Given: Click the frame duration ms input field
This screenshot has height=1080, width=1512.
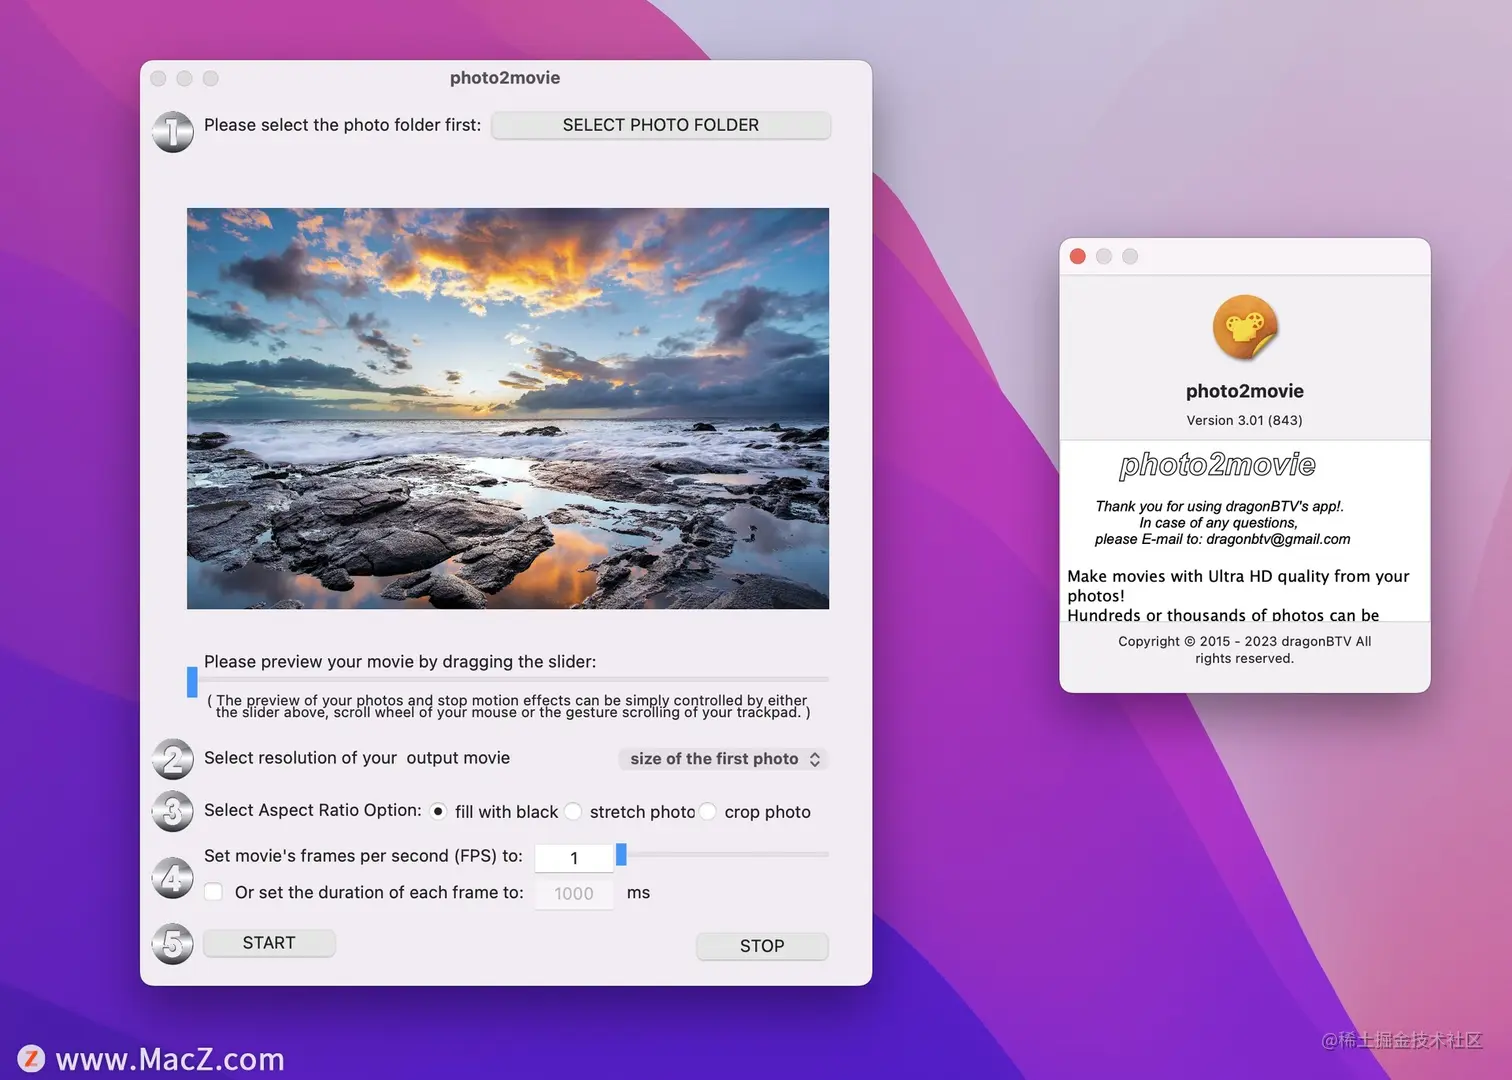Looking at the screenshot, I should pos(574,894).
